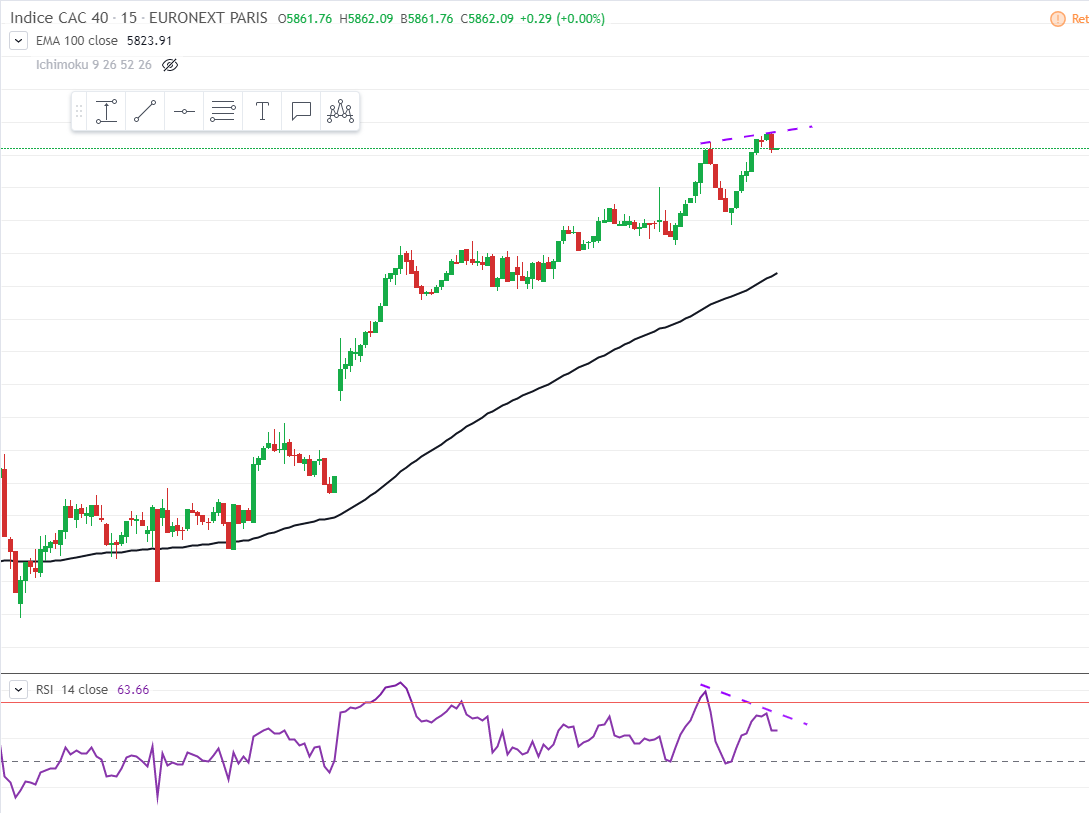This screenshot has width=1089, height=813.
Task: Select the Fibonacci retracement lines tool
Action: (x=223, y=111)
